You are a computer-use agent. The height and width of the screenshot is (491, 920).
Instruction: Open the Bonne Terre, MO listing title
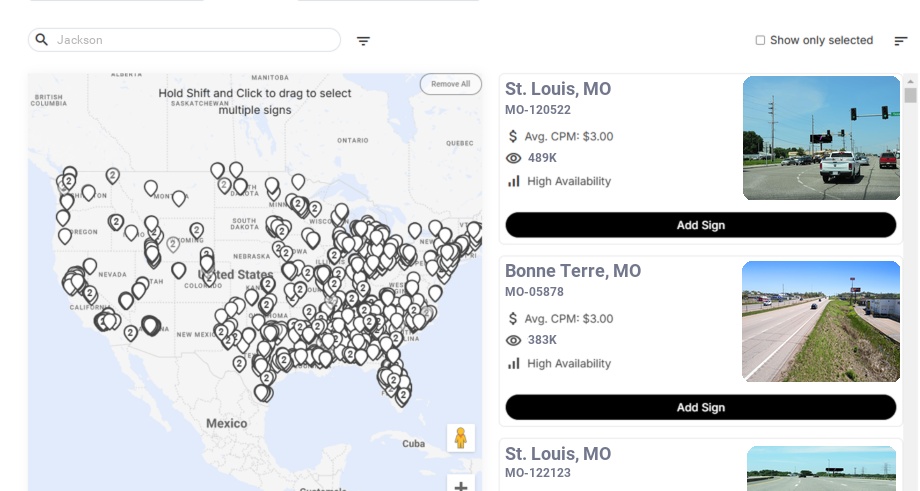coord(573,271)
